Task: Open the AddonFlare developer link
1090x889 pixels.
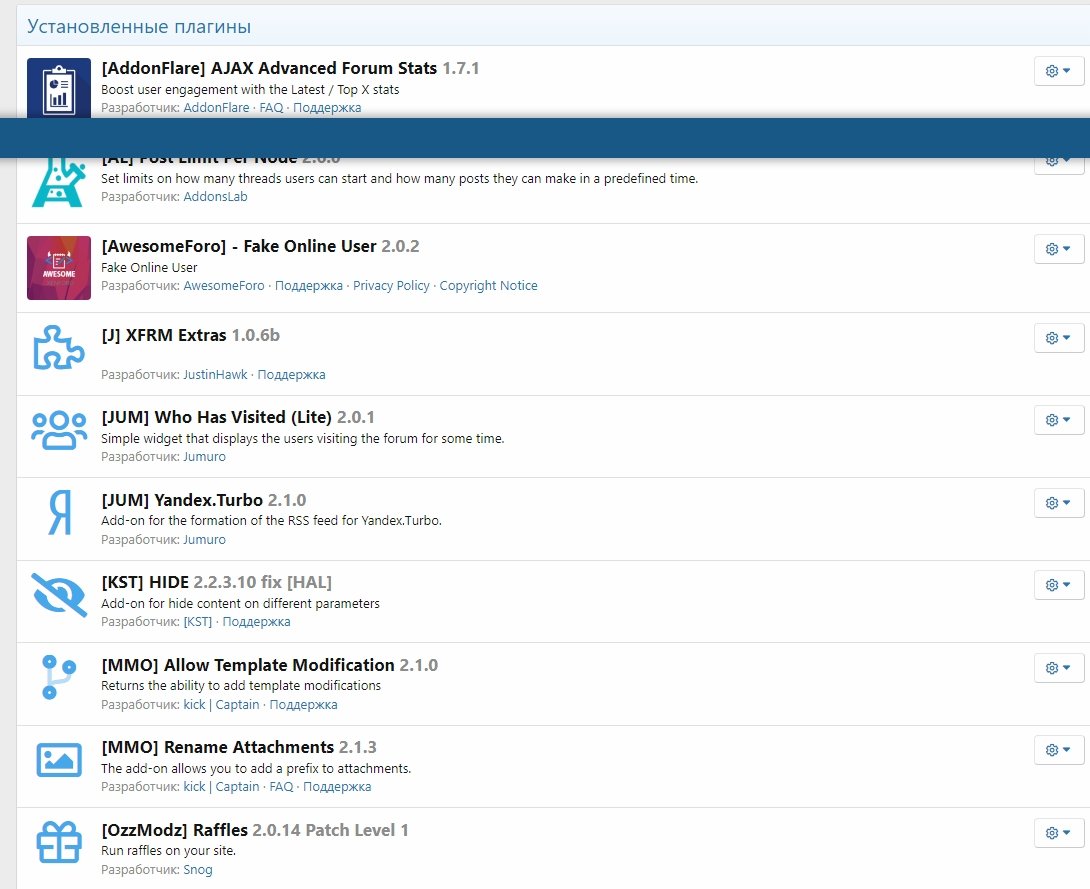Action: pyautogui.click(x=216, y=108)
